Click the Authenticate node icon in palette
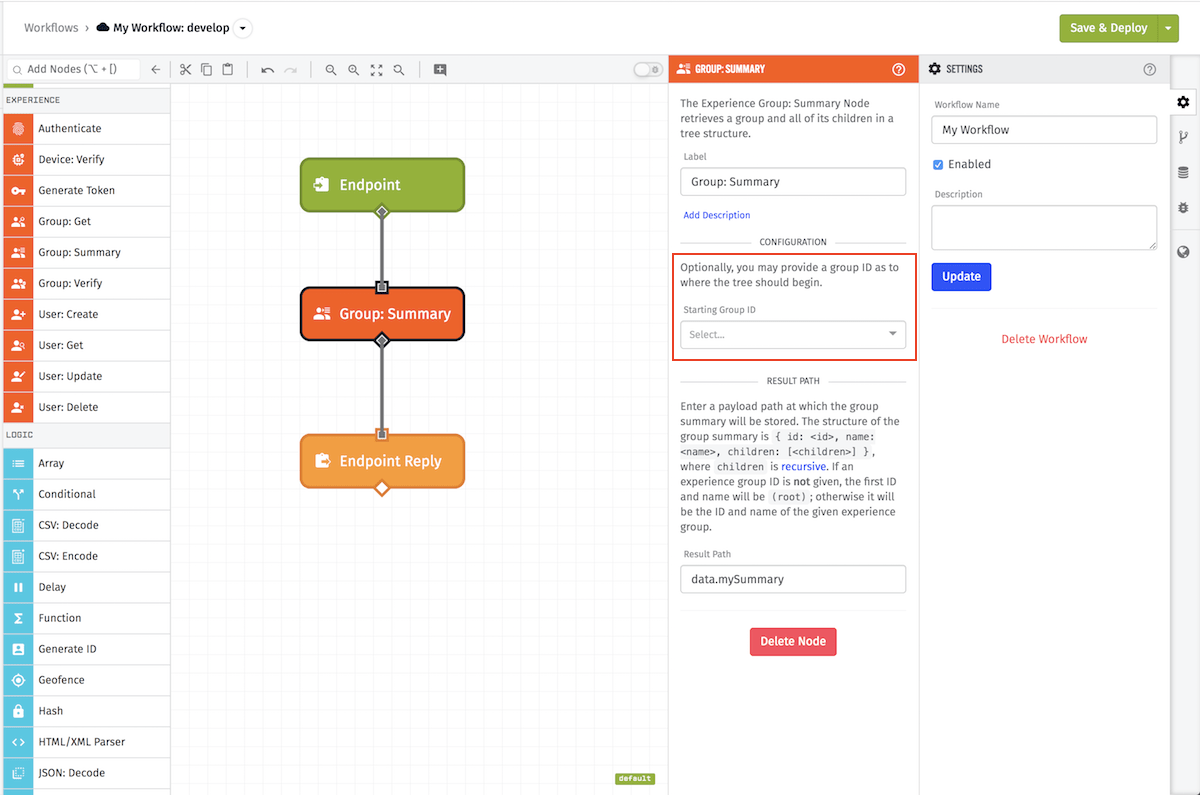 coord(18,128)
